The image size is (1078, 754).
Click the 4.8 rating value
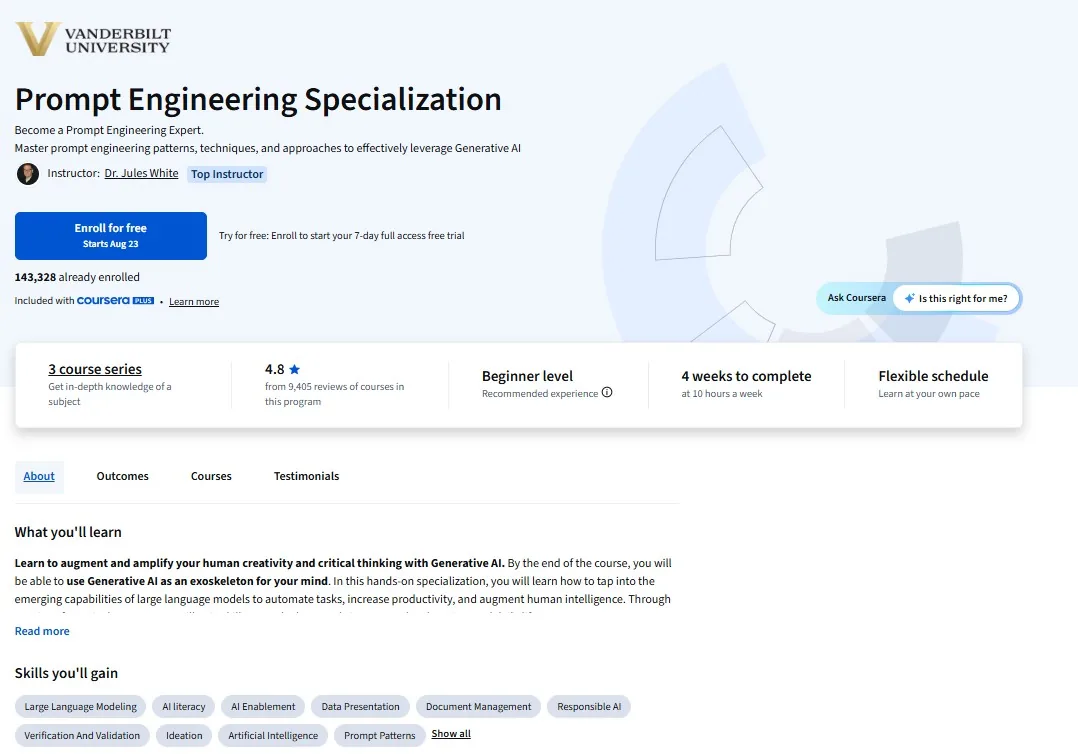click(274, 369)
